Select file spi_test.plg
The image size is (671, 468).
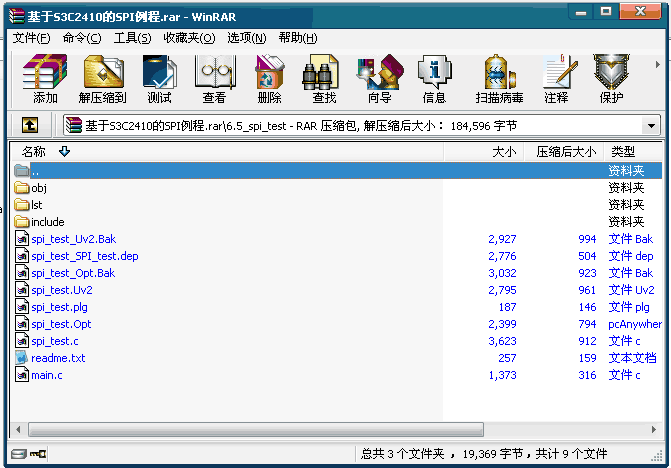pyautogui.click(x=59, y=307)
